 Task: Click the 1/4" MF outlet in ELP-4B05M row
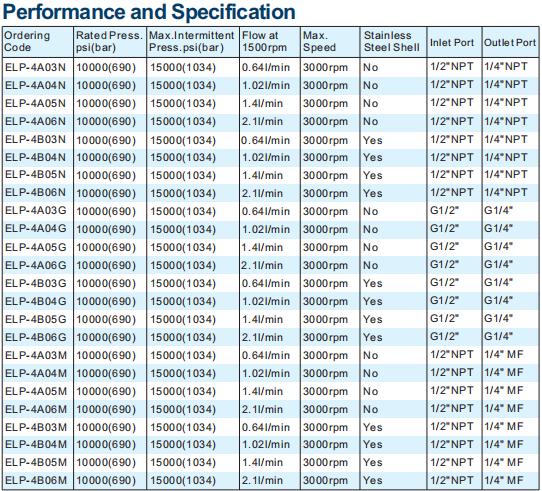[504, 462]
